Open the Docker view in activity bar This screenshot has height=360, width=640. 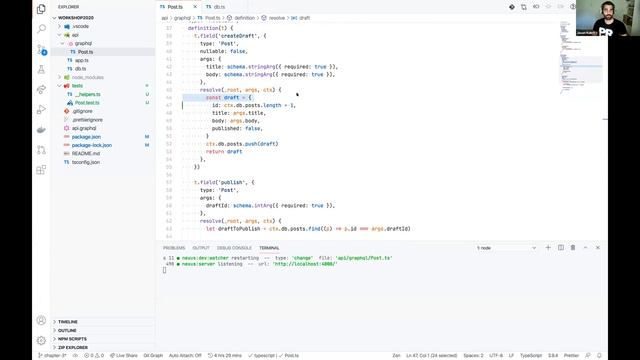coord(41,130)
